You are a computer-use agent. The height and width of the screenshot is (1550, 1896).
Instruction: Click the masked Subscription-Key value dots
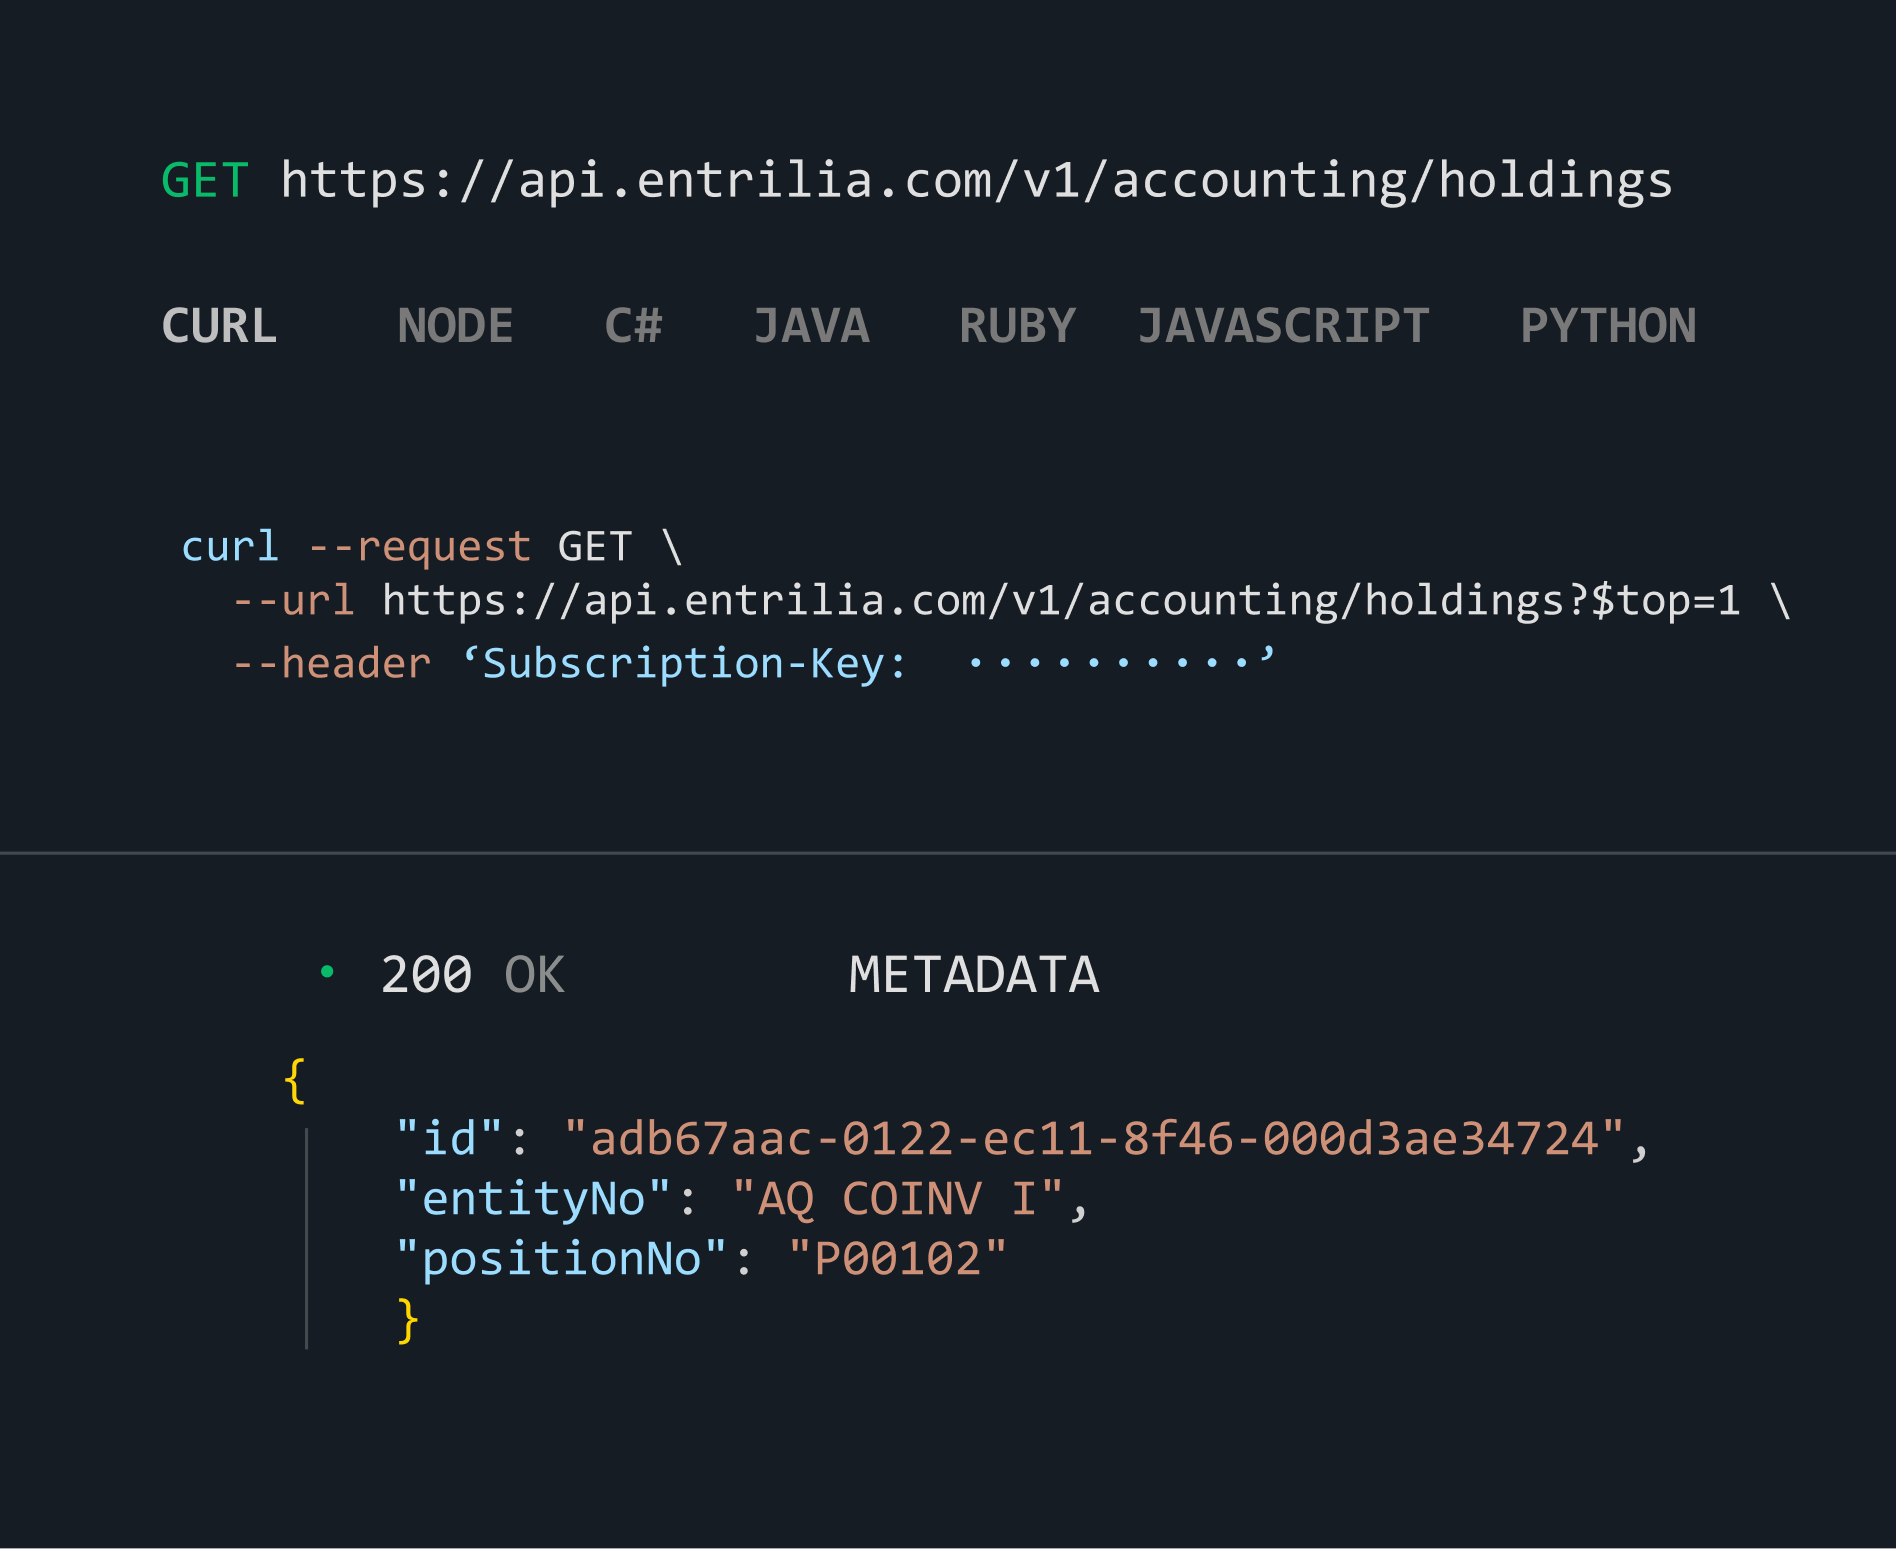pos(1108,663)
